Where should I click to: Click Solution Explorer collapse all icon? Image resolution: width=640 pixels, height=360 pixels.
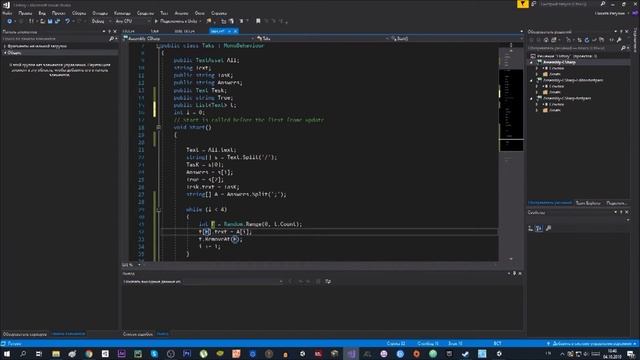pyautogui.click(x=595, y=40)
